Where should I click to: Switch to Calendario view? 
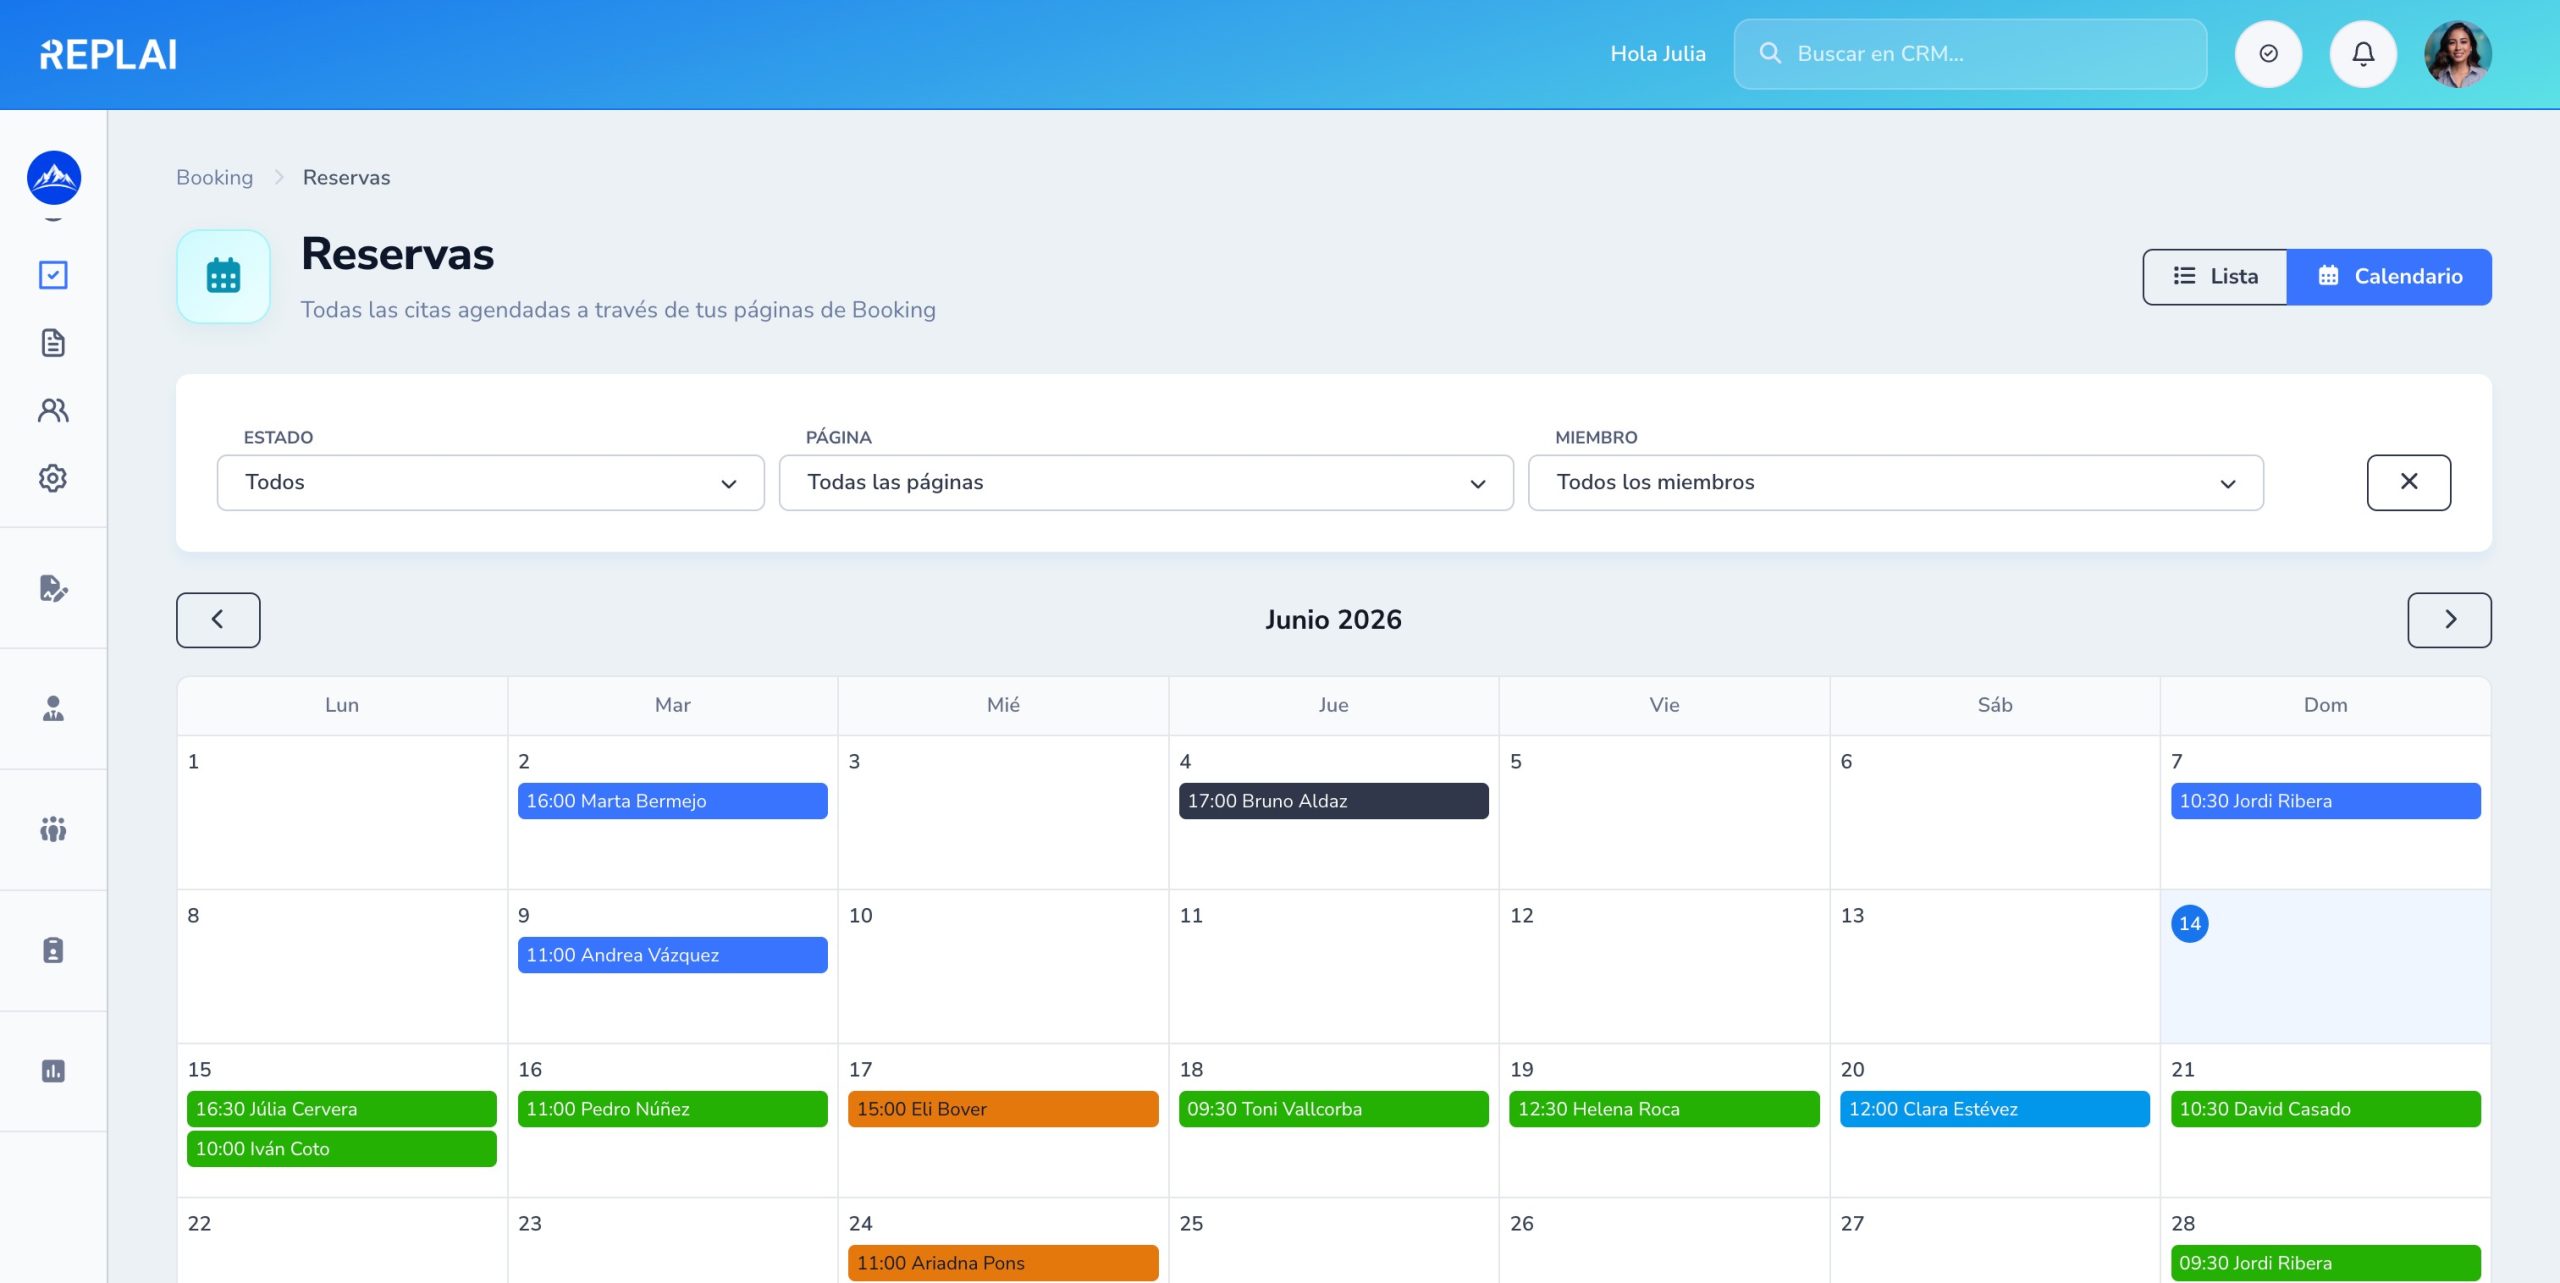point(2389,277)
